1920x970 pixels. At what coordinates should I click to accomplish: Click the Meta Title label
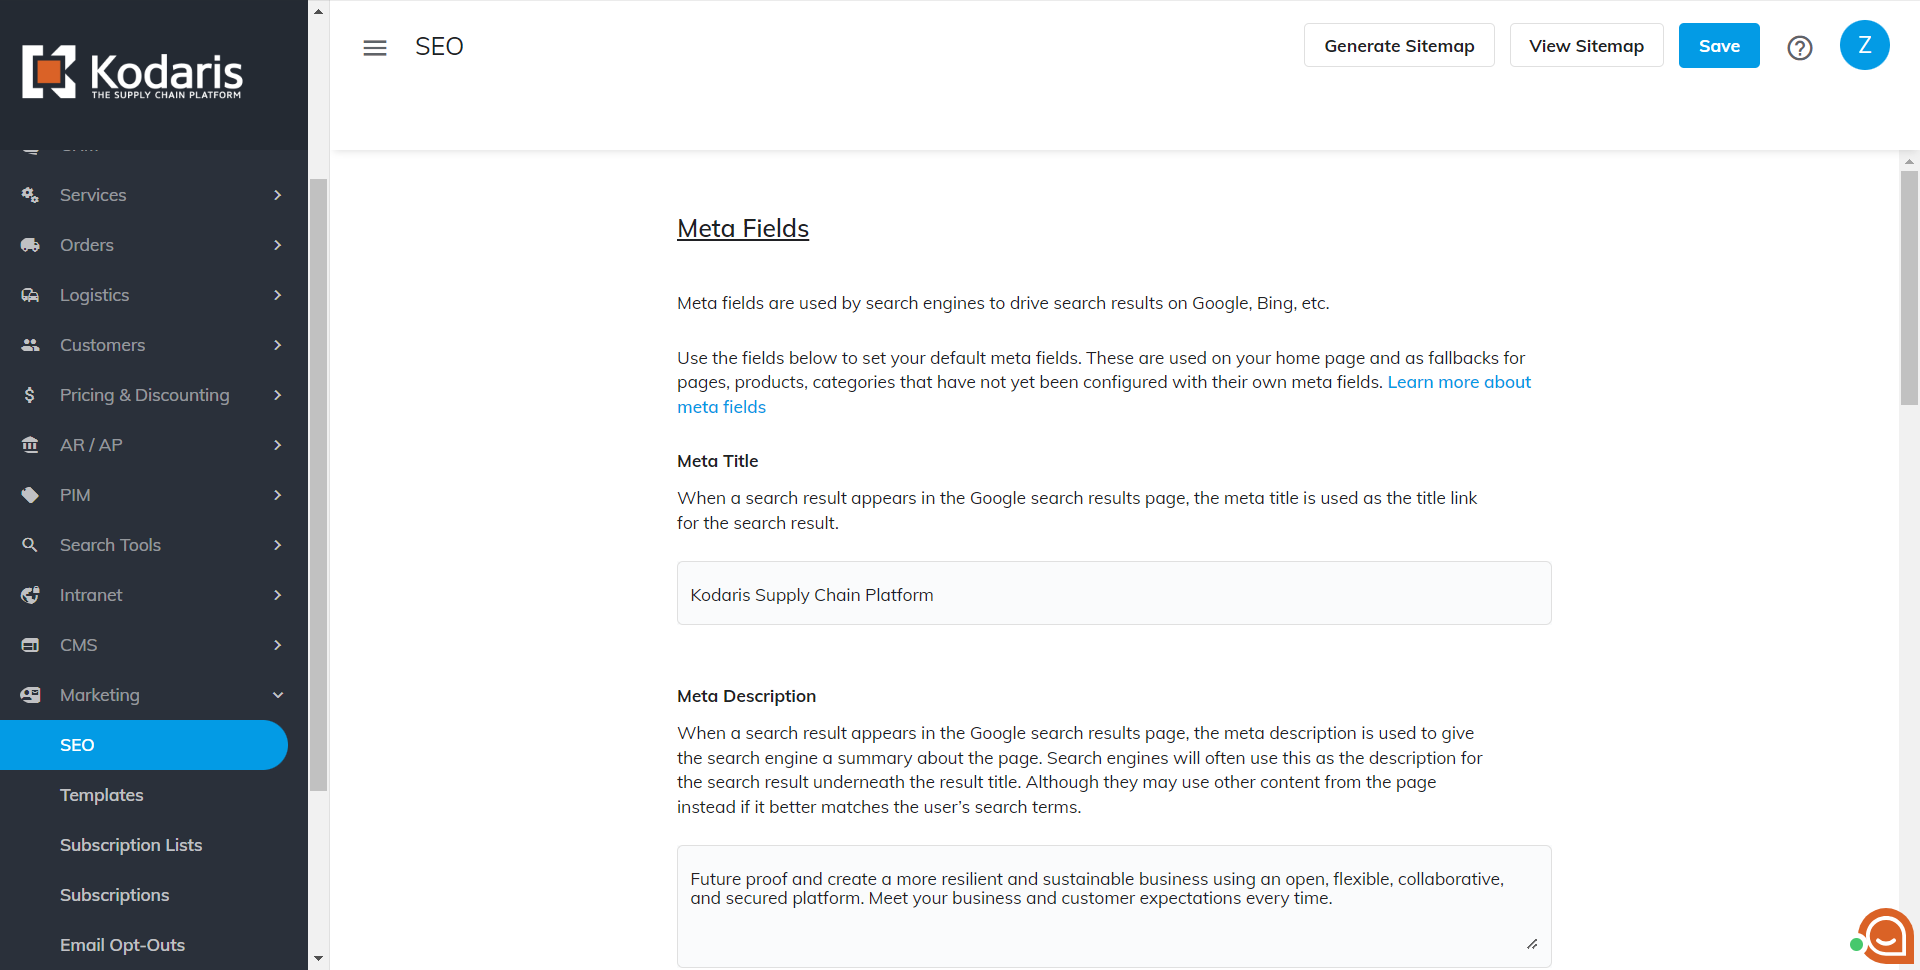717,461
